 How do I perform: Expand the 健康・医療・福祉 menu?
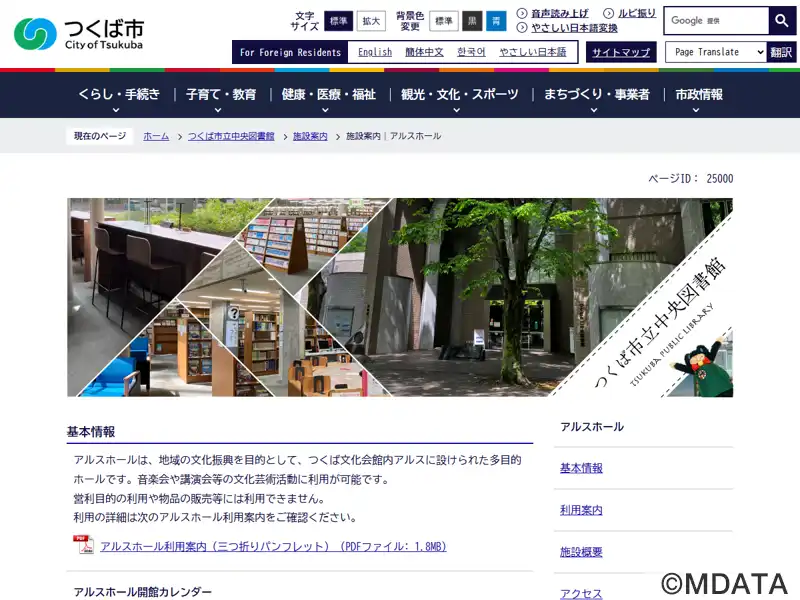coord(329,95)
